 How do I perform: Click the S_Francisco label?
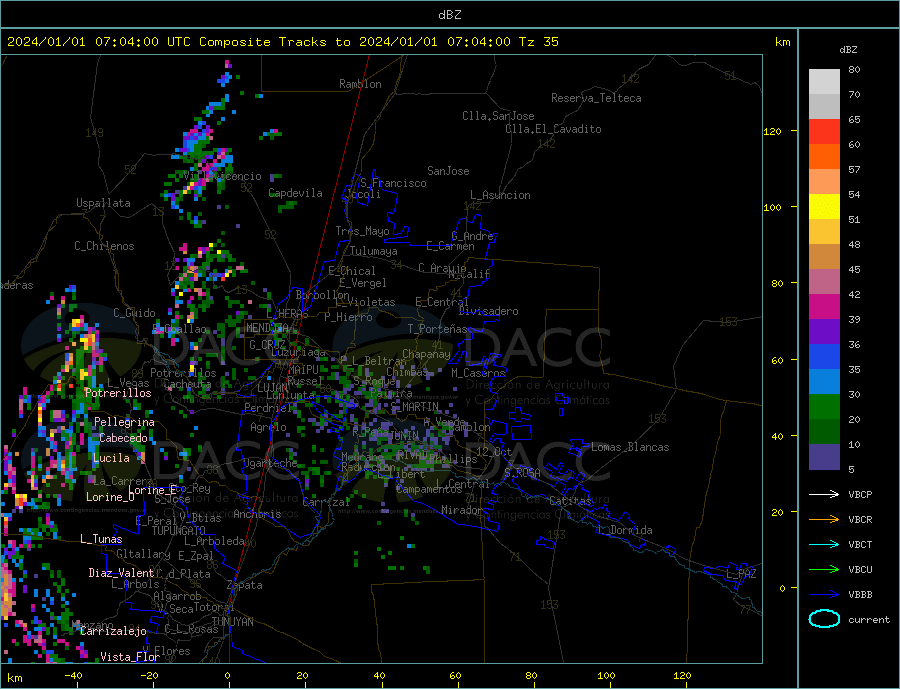point(393,183)
